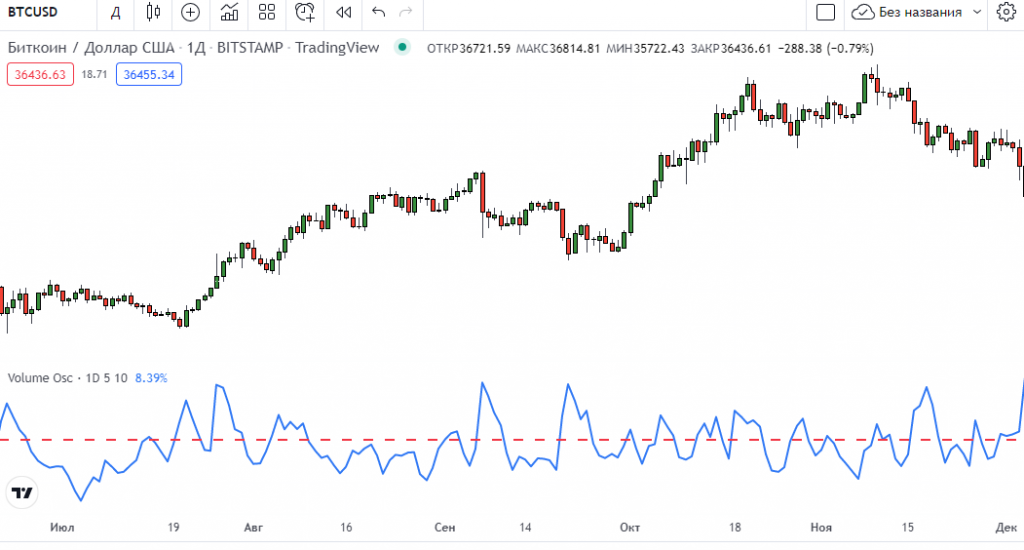Click the МАКС 36814.81 high value
1024x550 pixels.
[558, 48]
